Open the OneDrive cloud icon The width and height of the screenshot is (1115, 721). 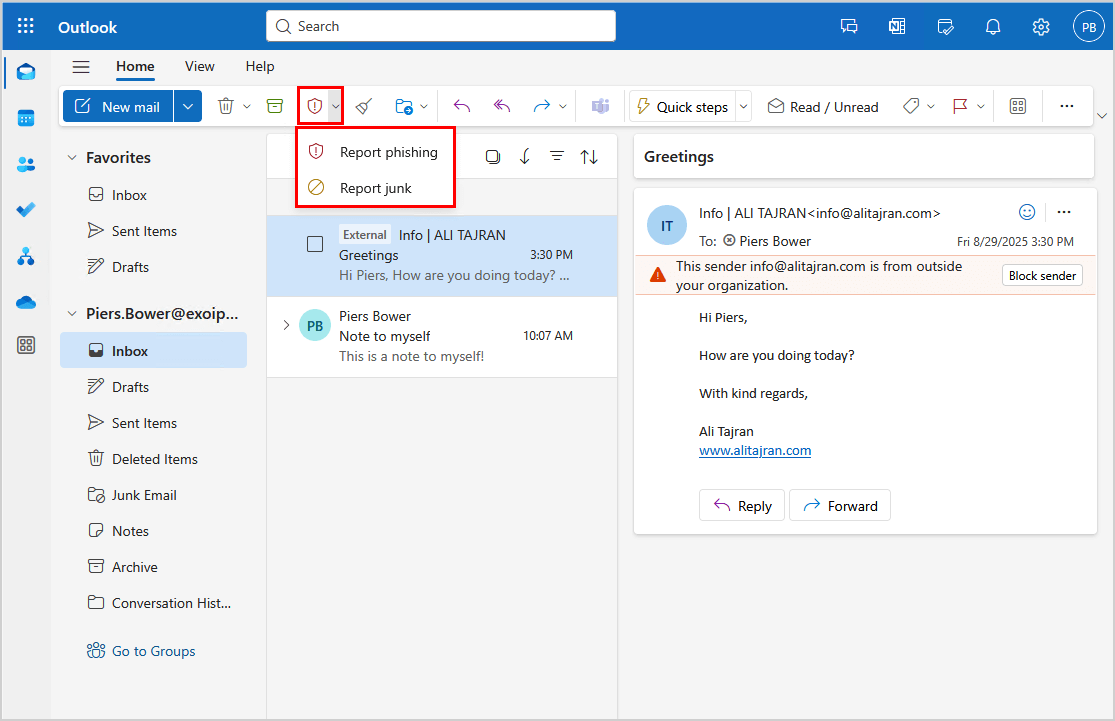pyautogui.click(x=26, y=301)
